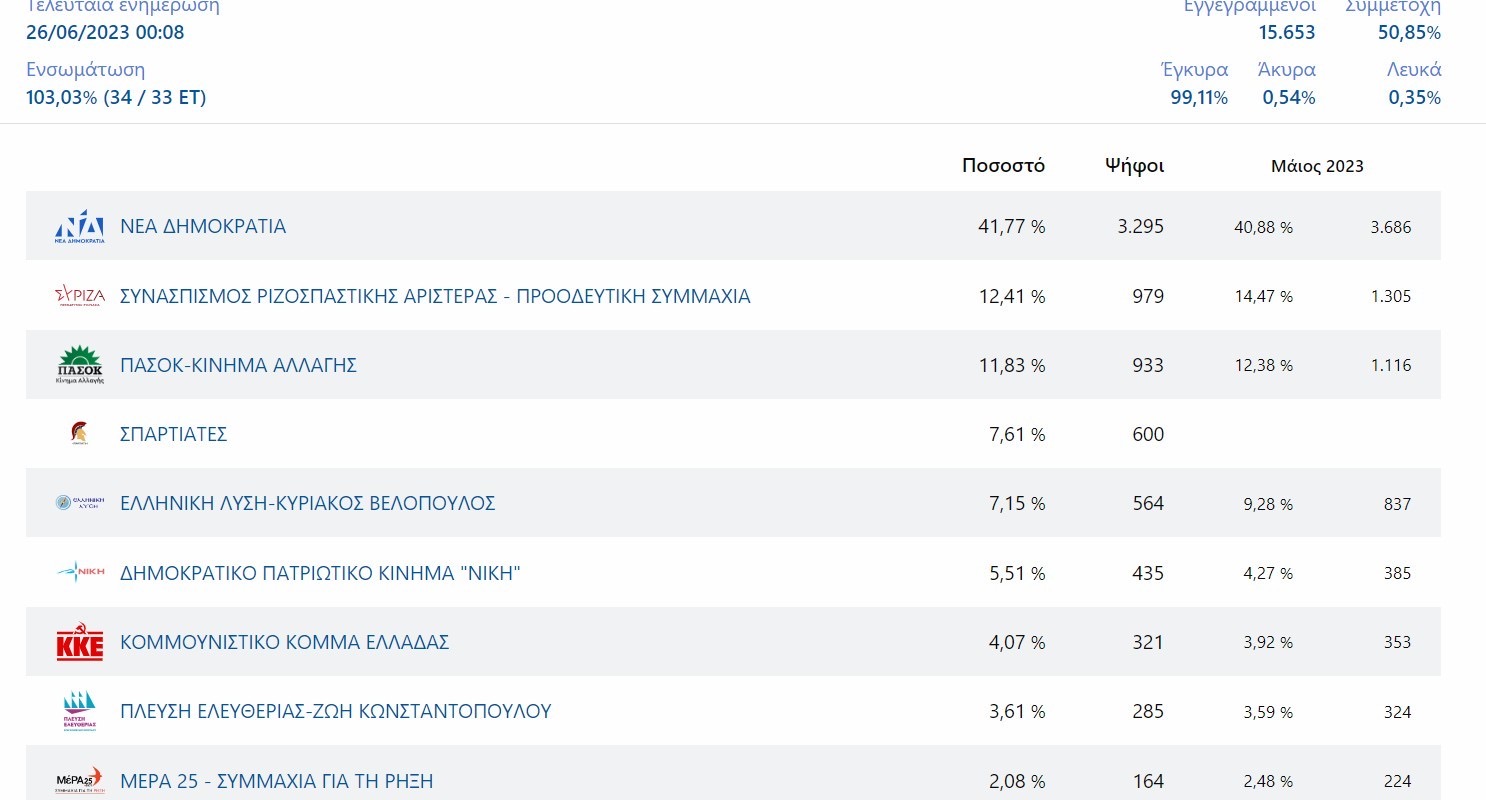
Task: Click PASOK percentage 11,83 %
Action: pyautogui.click(x=1011, y=365)
